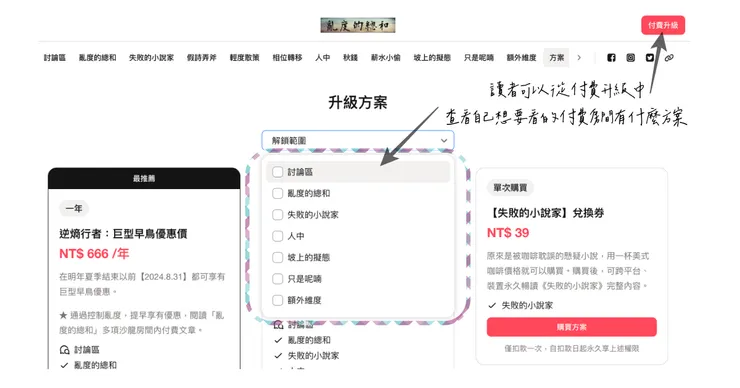This screenshot has height=388, width=740.
Task: Open the 假詩弄斧 tab
Action: [x=202, y=58]
